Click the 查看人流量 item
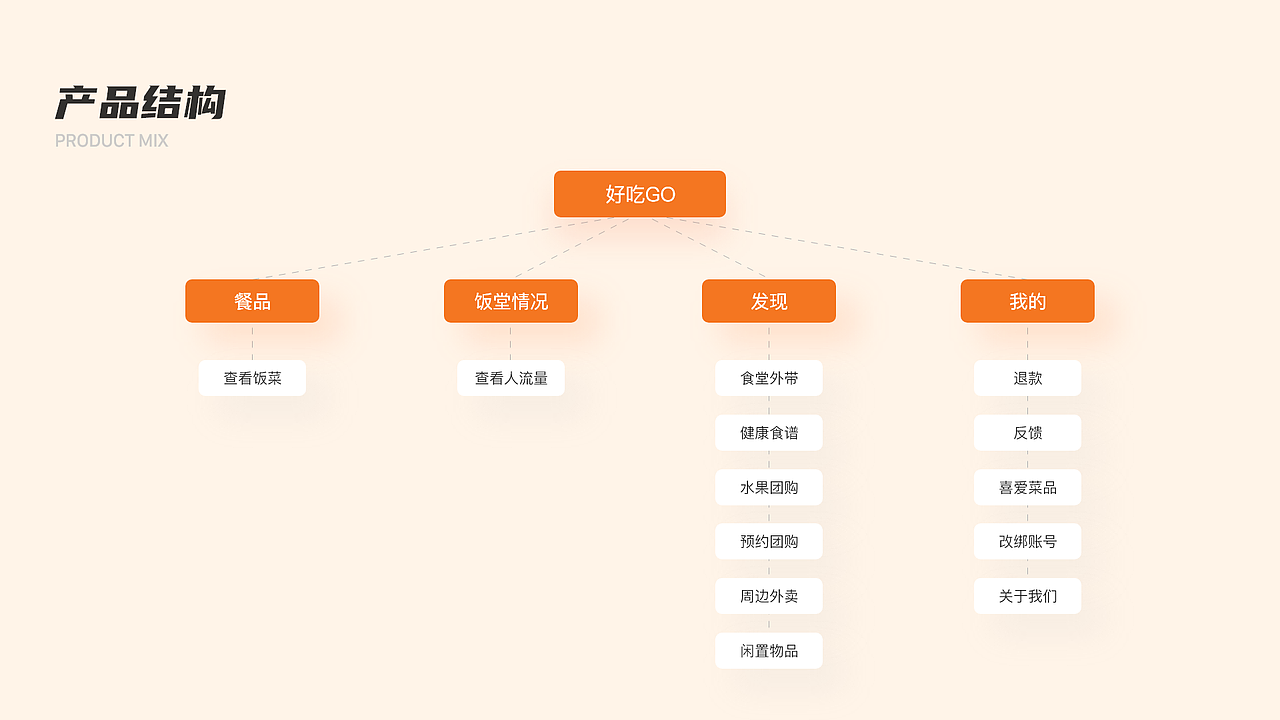The width and height of the screenshot is (1280, 720). pos(511,378)
